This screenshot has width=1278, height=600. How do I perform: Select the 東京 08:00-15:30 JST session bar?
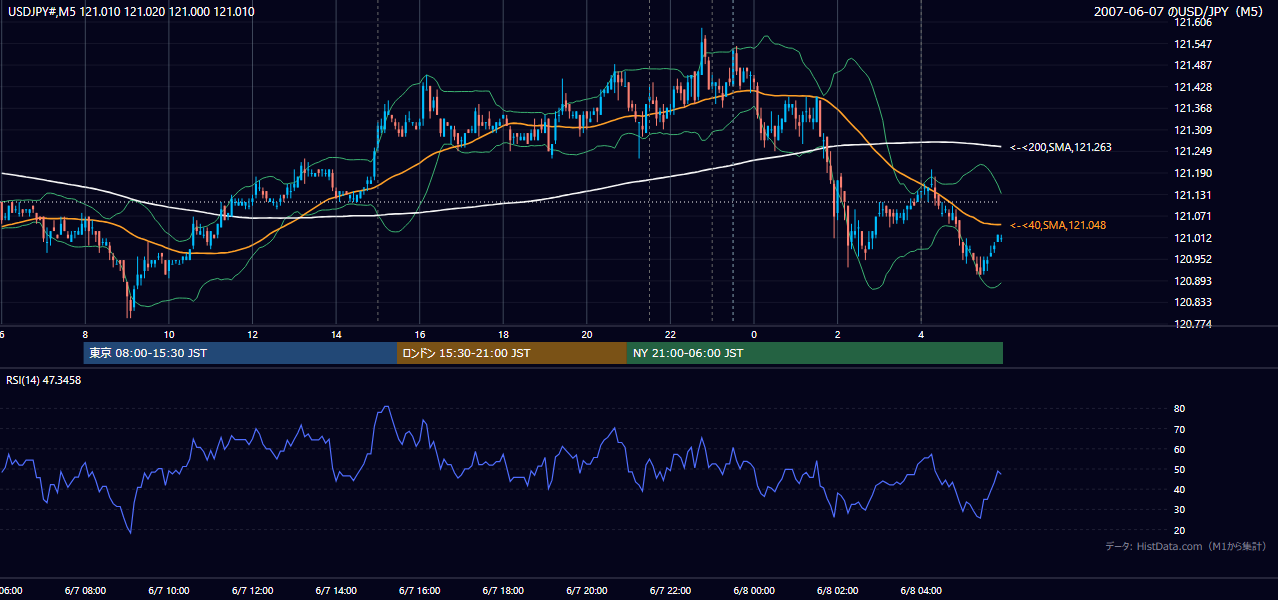241,353
